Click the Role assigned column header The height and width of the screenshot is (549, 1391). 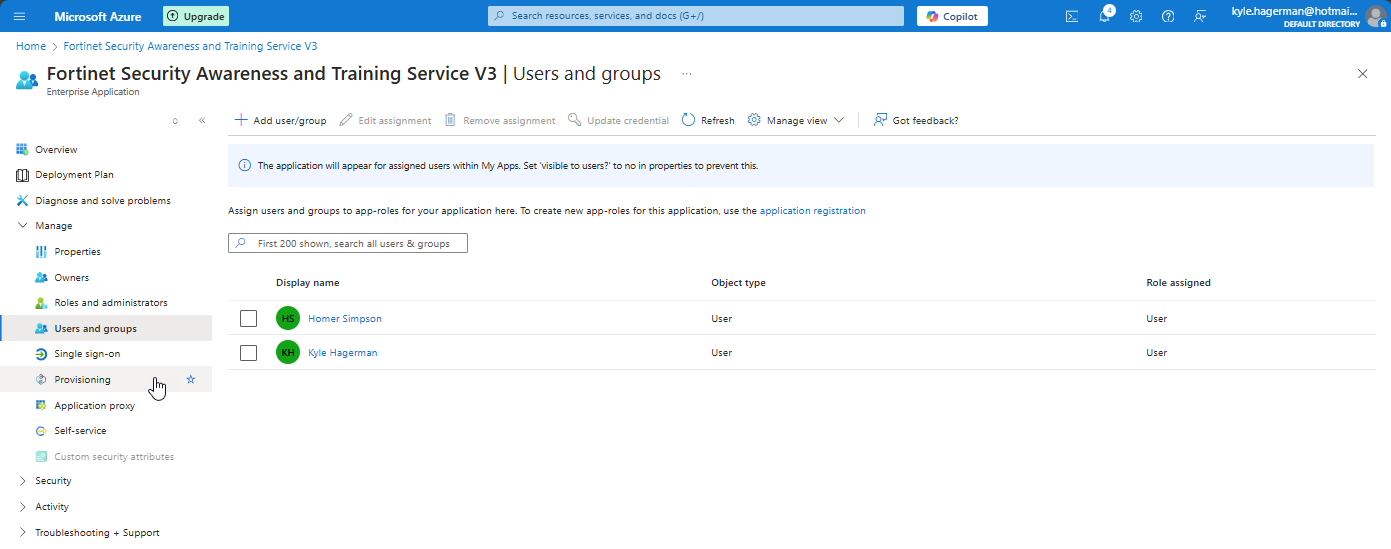click(1178, 283)
